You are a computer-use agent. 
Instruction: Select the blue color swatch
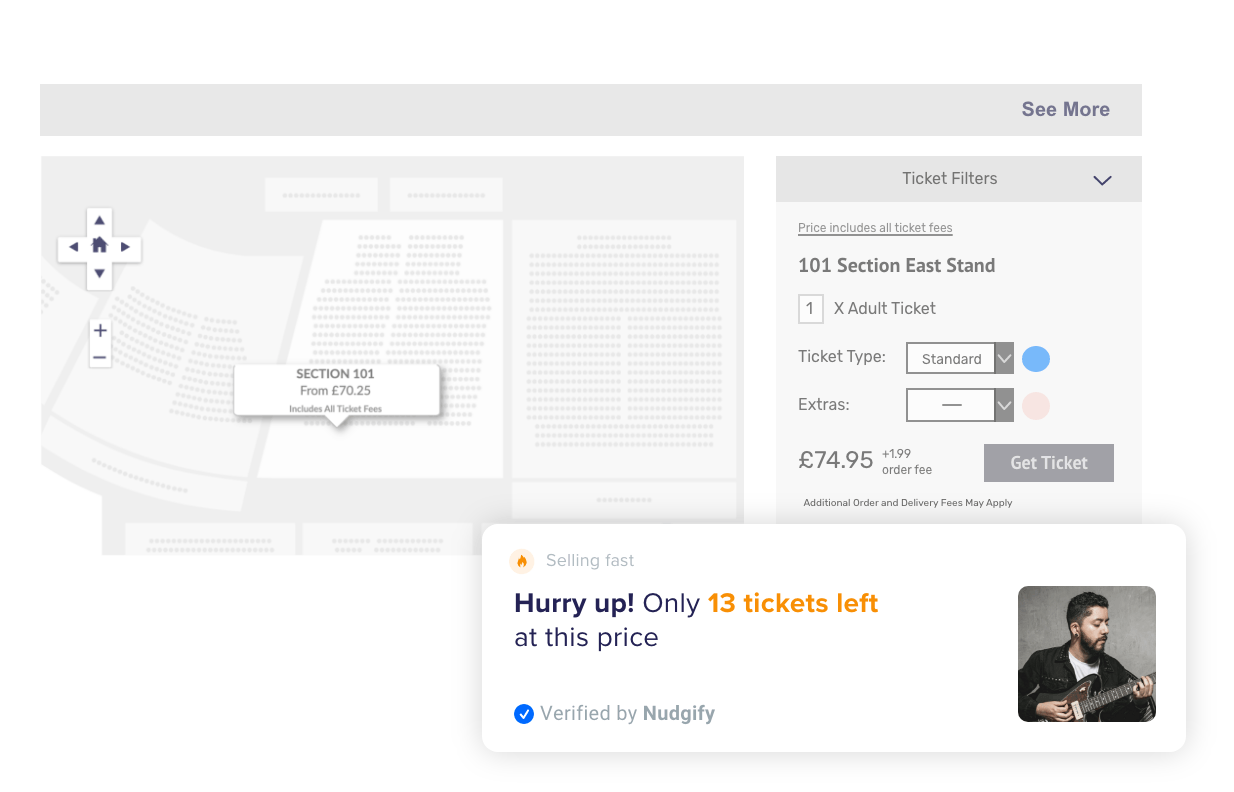[x=1036, y=359]
